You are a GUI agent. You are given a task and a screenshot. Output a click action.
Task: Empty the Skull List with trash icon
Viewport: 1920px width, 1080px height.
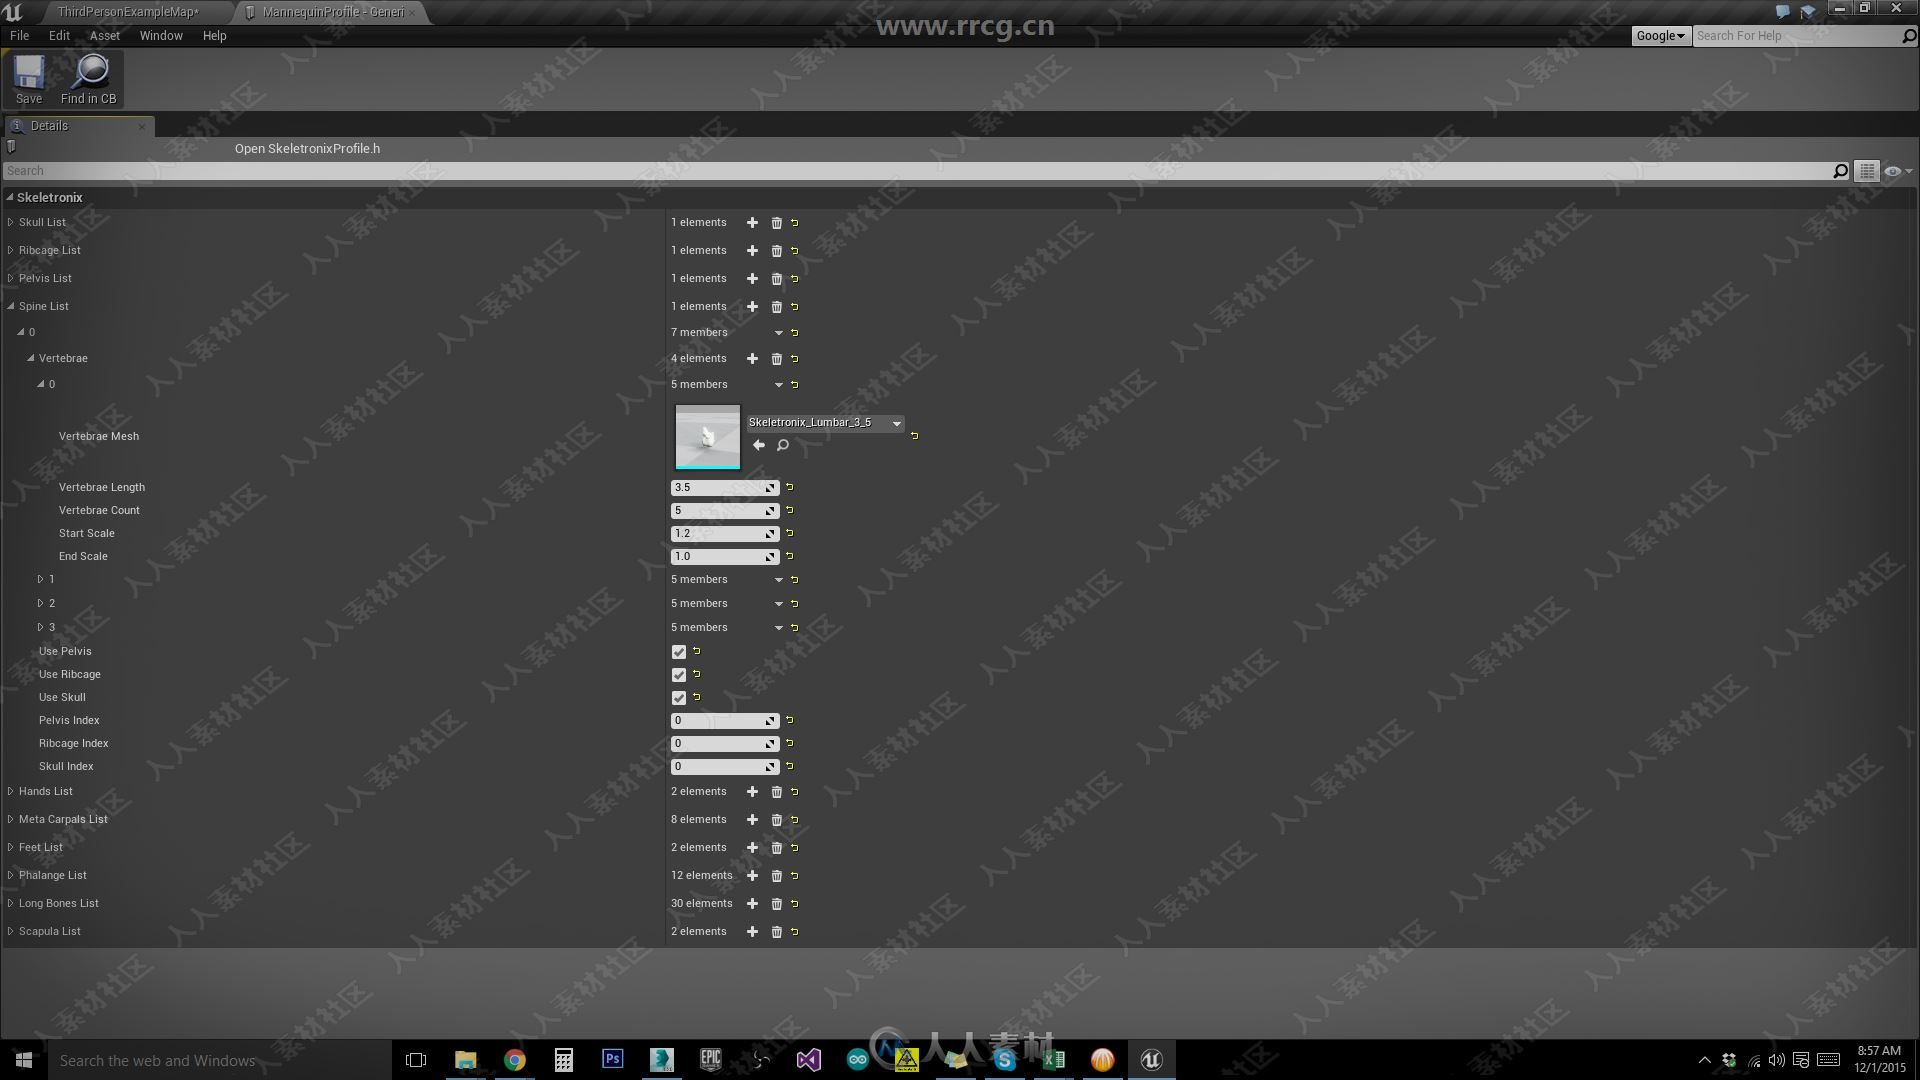[776, 223]
